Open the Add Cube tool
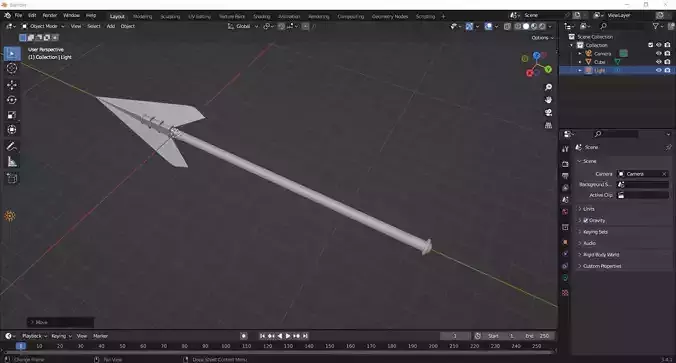Viewport: 676px width, 363px height. point(12,178)
